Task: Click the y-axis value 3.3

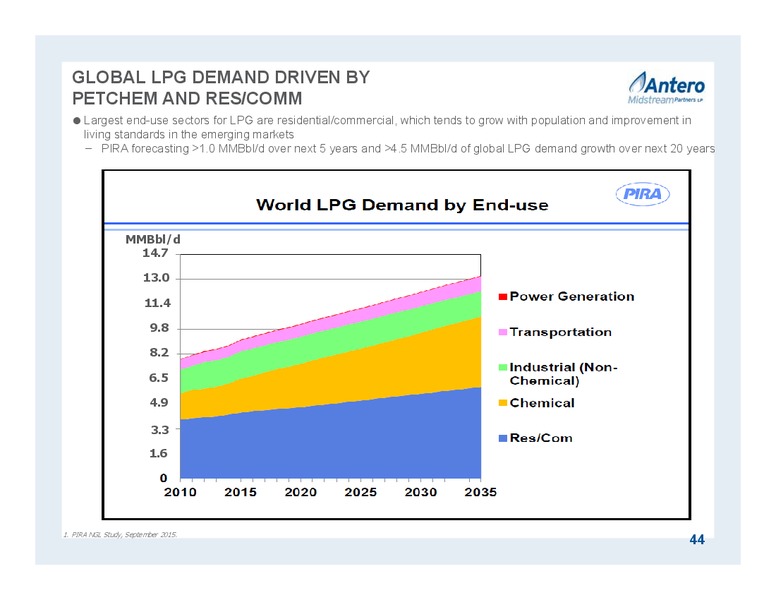Action: tap(160, 430)
